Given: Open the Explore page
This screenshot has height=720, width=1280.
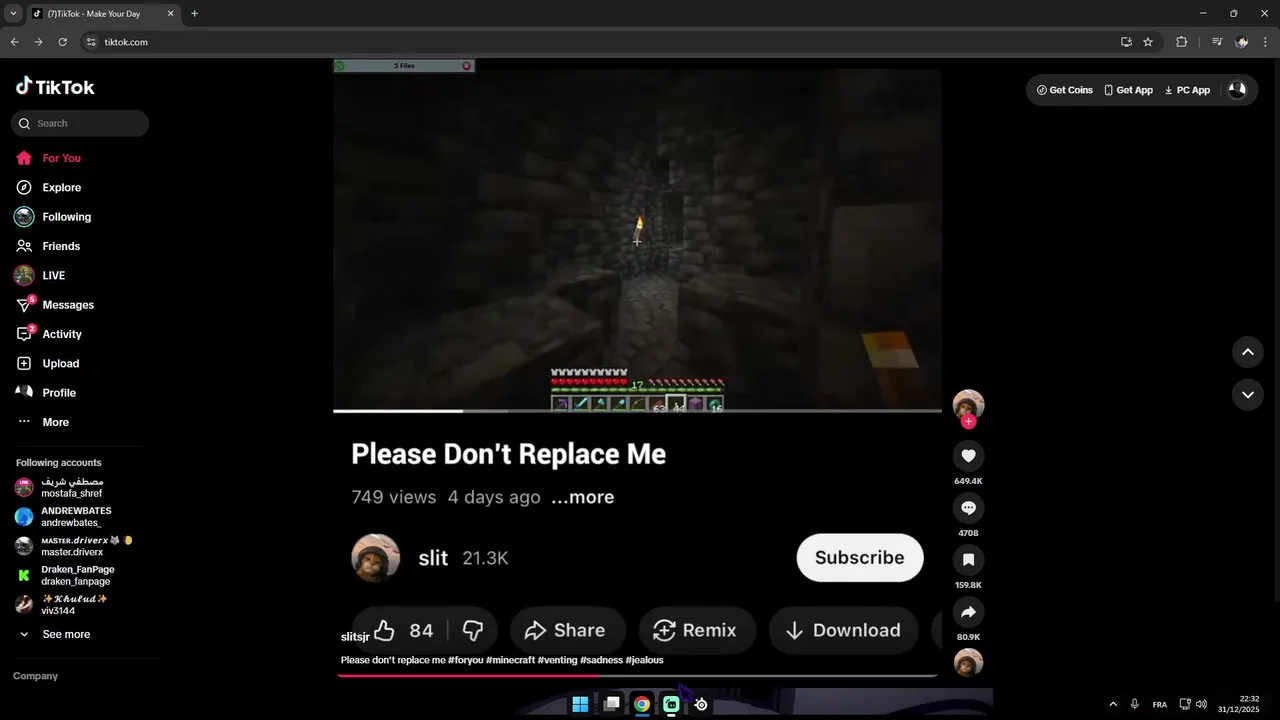Looking at the screenshot, I should click(x=48, y=187).
